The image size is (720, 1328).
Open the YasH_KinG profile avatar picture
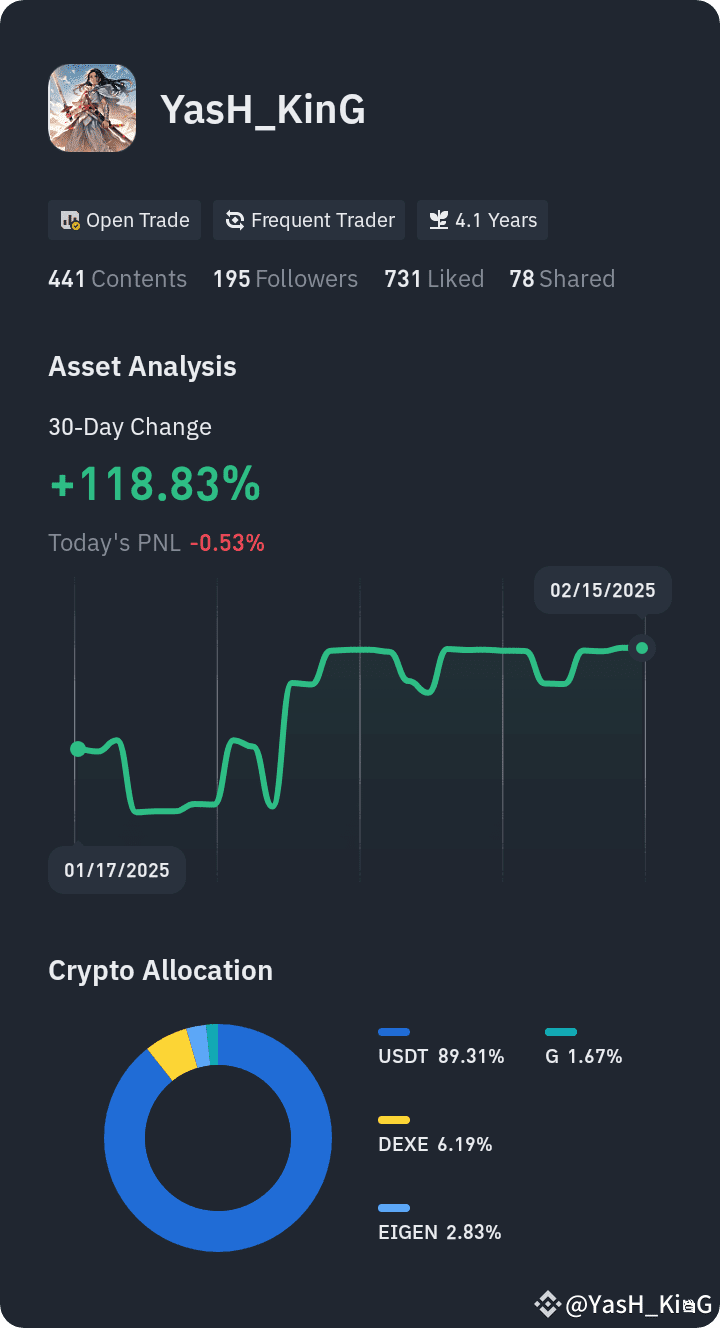point(92,108)
